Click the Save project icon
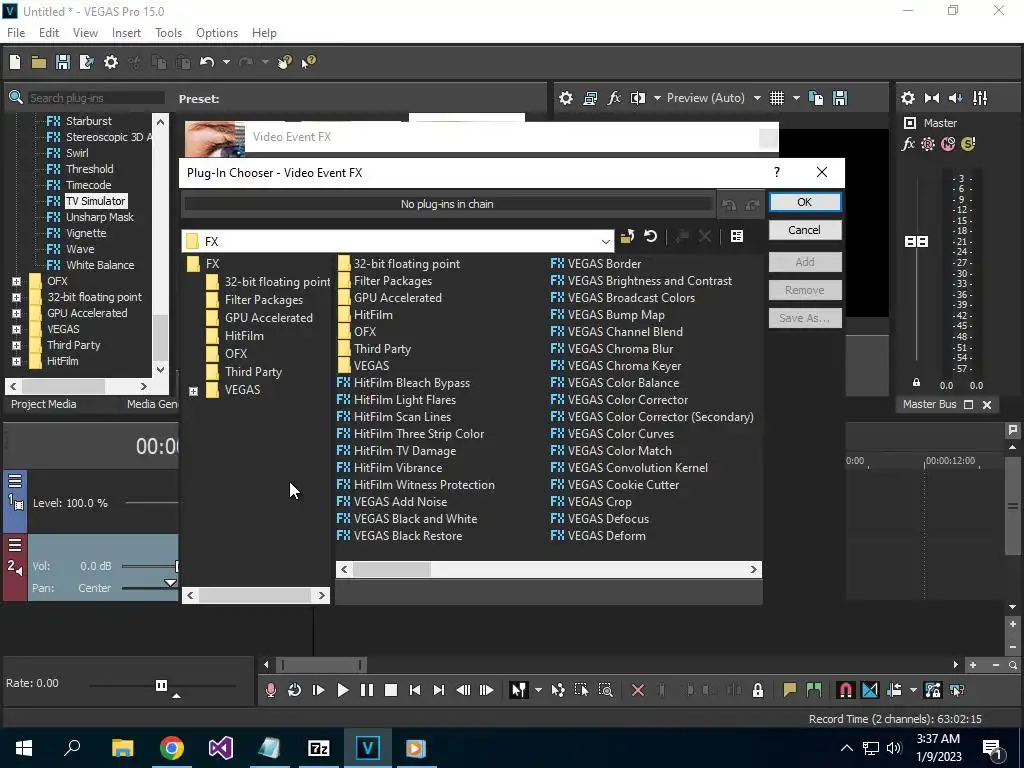This screenshot has width=1024, height=768. click(x=63, y=62)
